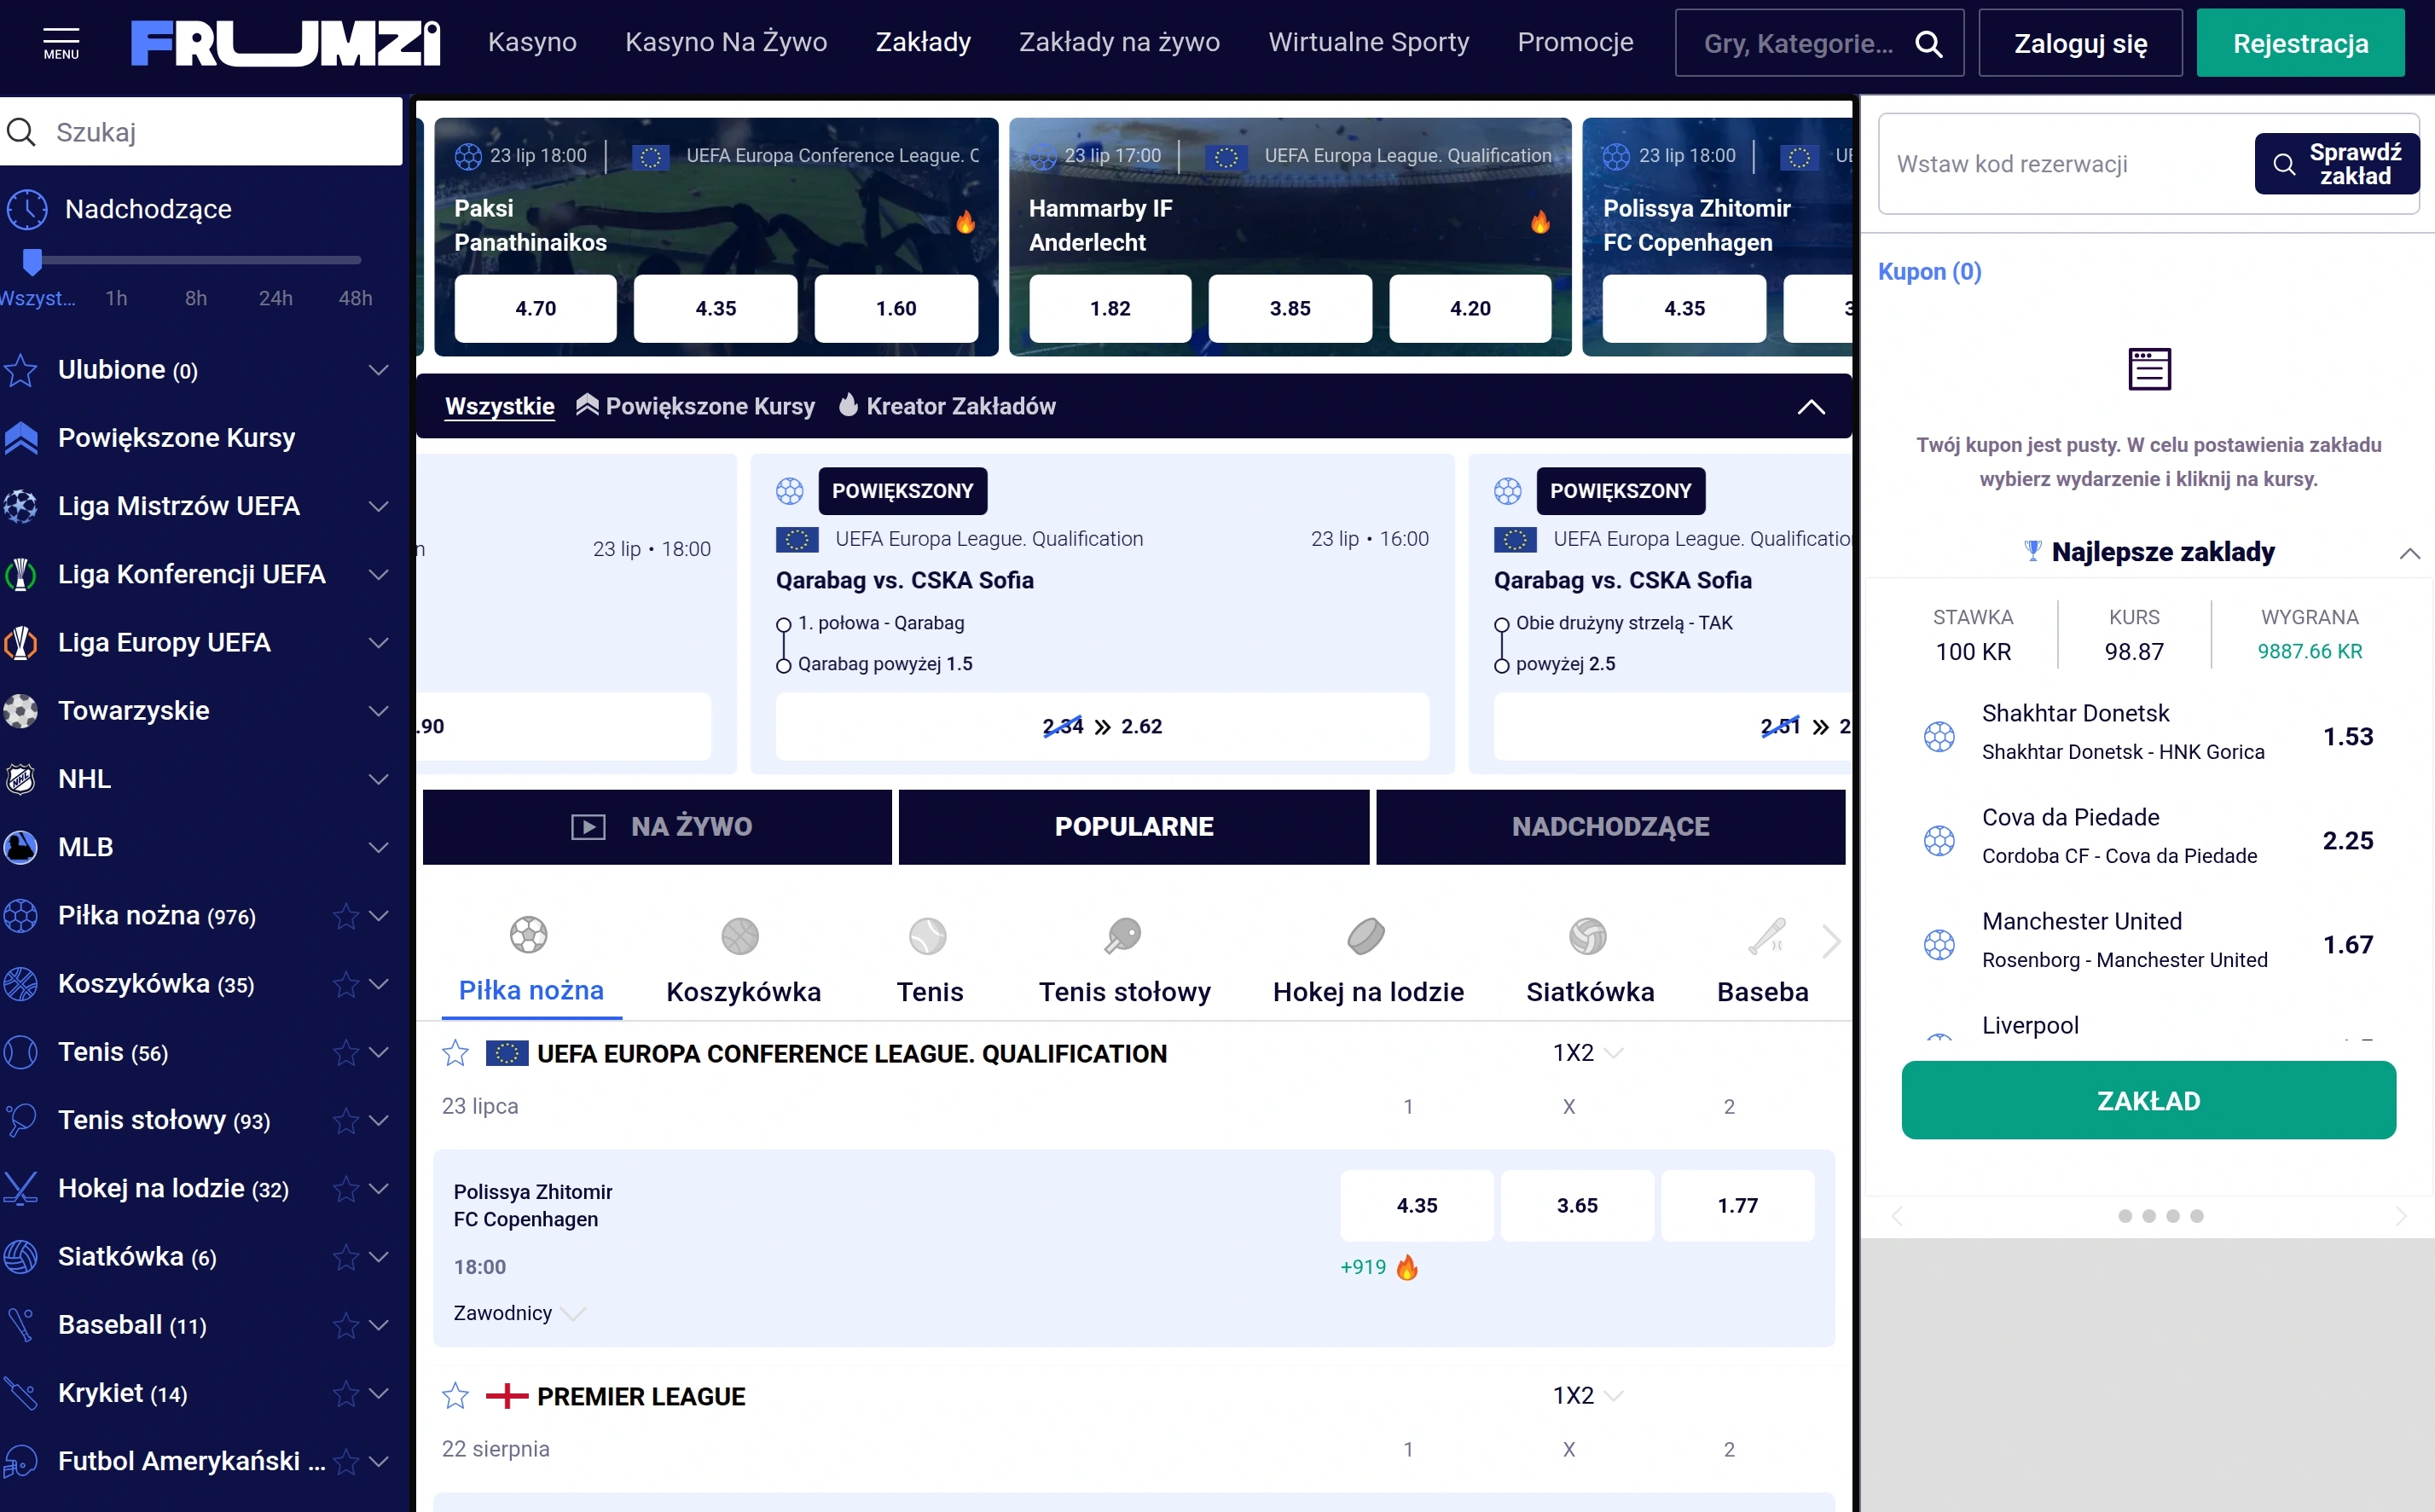Viewport: 2435px width, 1512px height.
Task: Favorite Tenis with its star
Action: [x=346, y=1052]
